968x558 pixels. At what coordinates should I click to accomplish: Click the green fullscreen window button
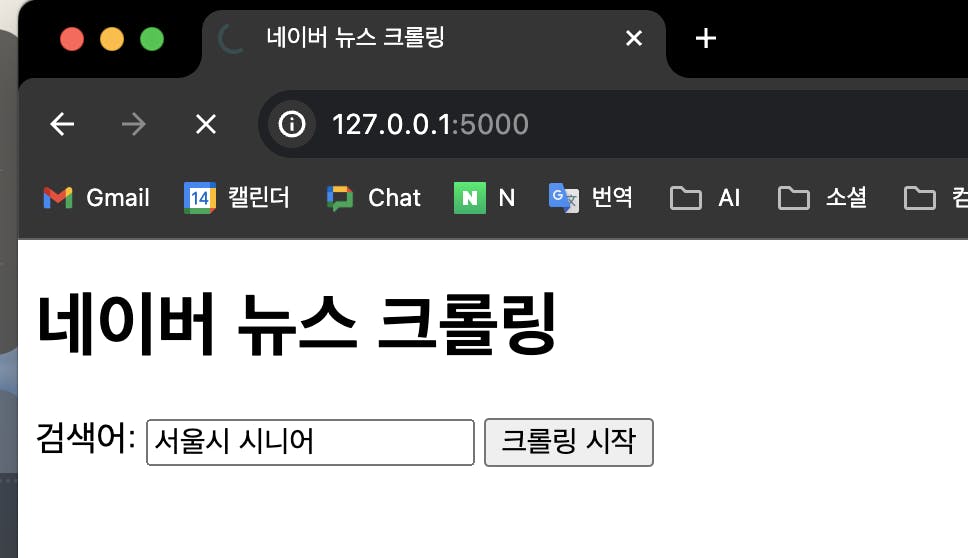(x=152, y=39)
